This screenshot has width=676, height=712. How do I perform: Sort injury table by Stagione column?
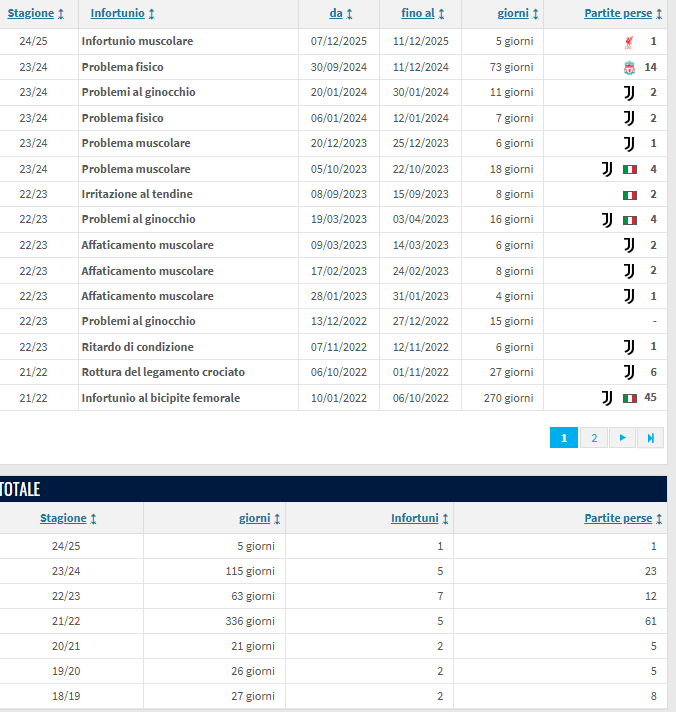click(37, 14)
